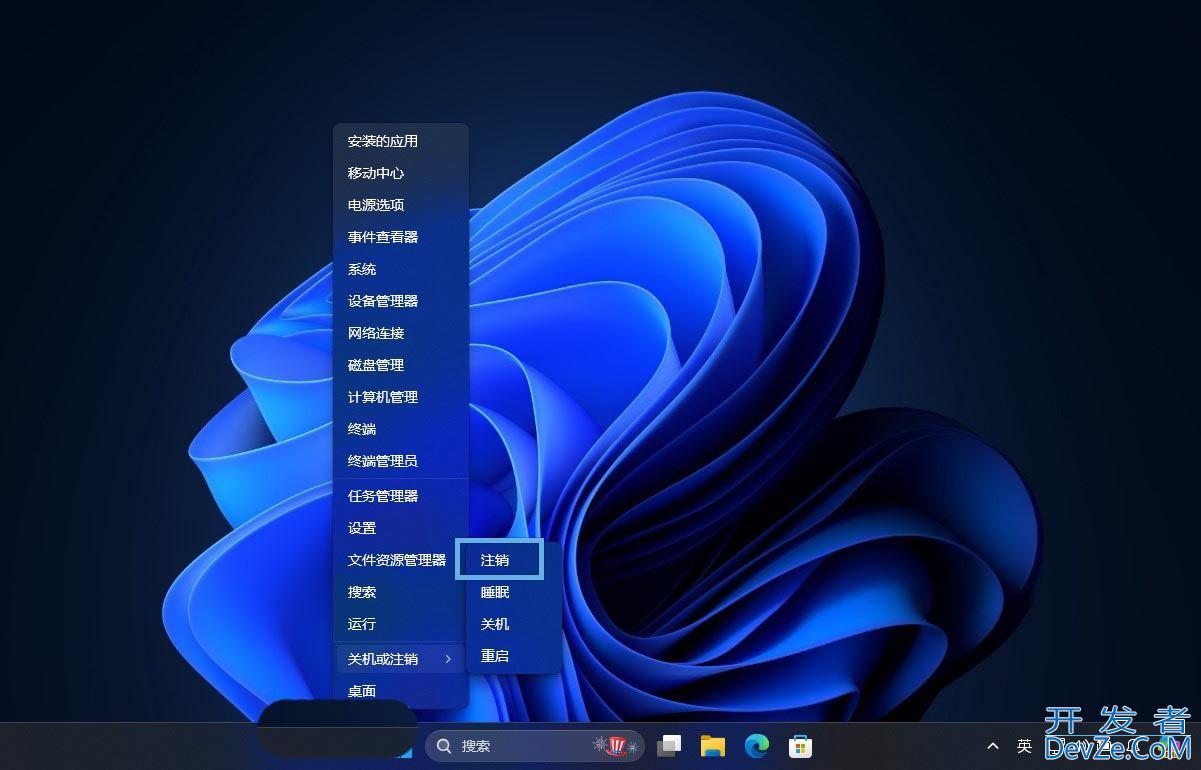The width and height of the screenshot is (1201, 770).
Task: Launch 计算机管理
Action: [x=400, y=397]
